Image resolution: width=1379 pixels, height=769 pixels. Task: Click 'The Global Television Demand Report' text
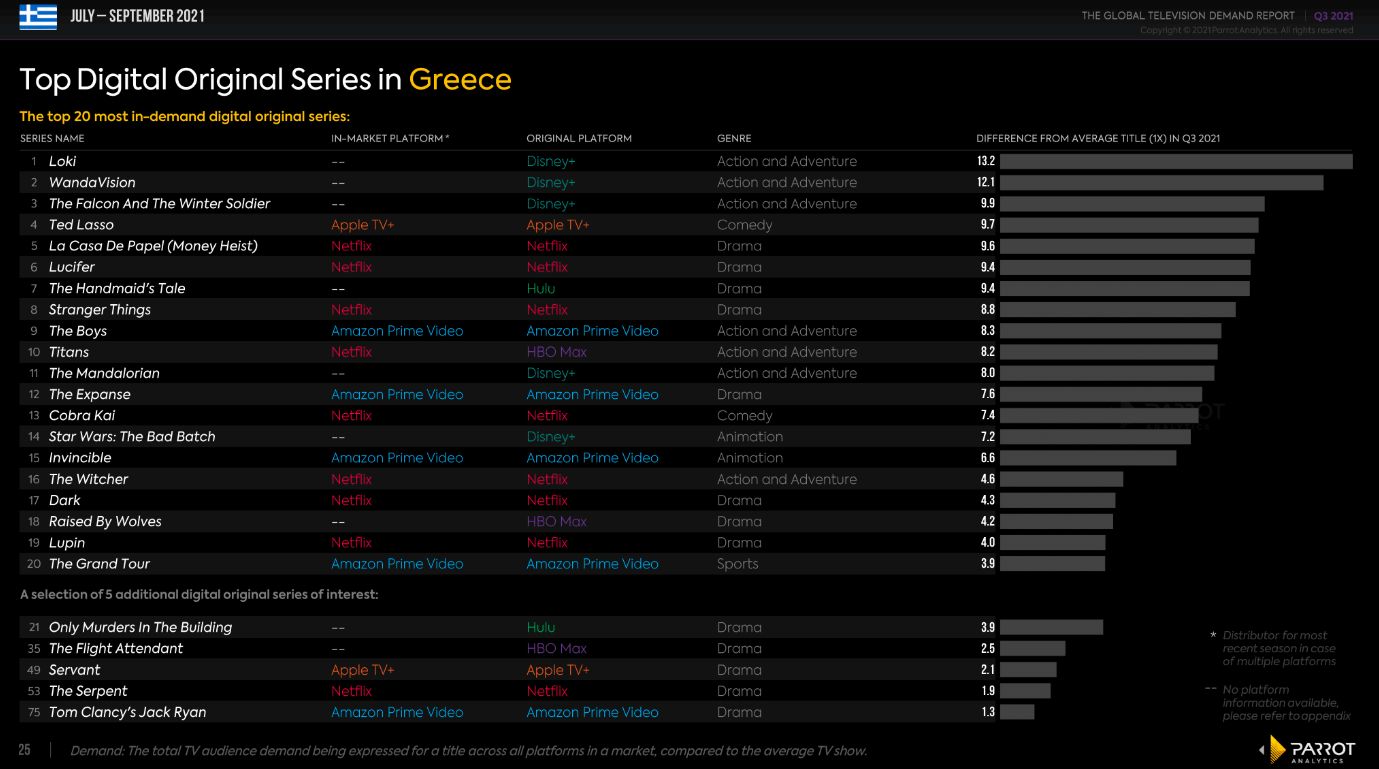(x=1188, y=16)
